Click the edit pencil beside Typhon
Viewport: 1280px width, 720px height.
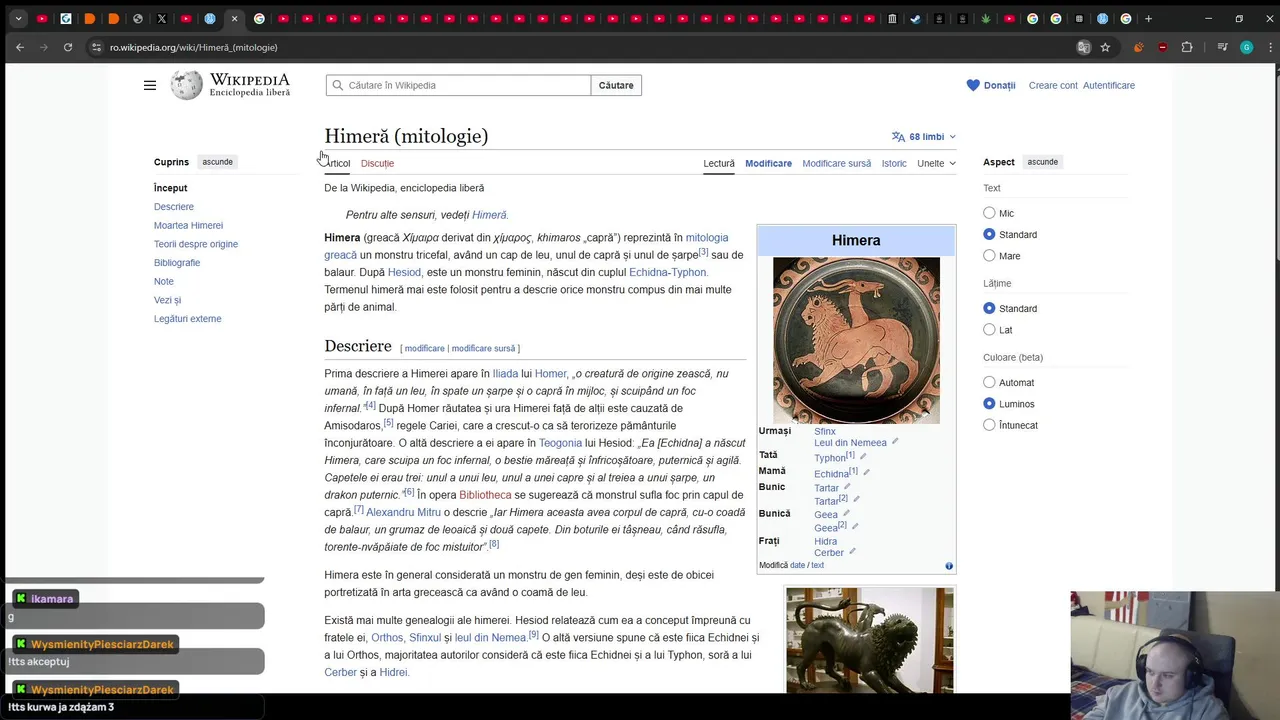point(863,456)
